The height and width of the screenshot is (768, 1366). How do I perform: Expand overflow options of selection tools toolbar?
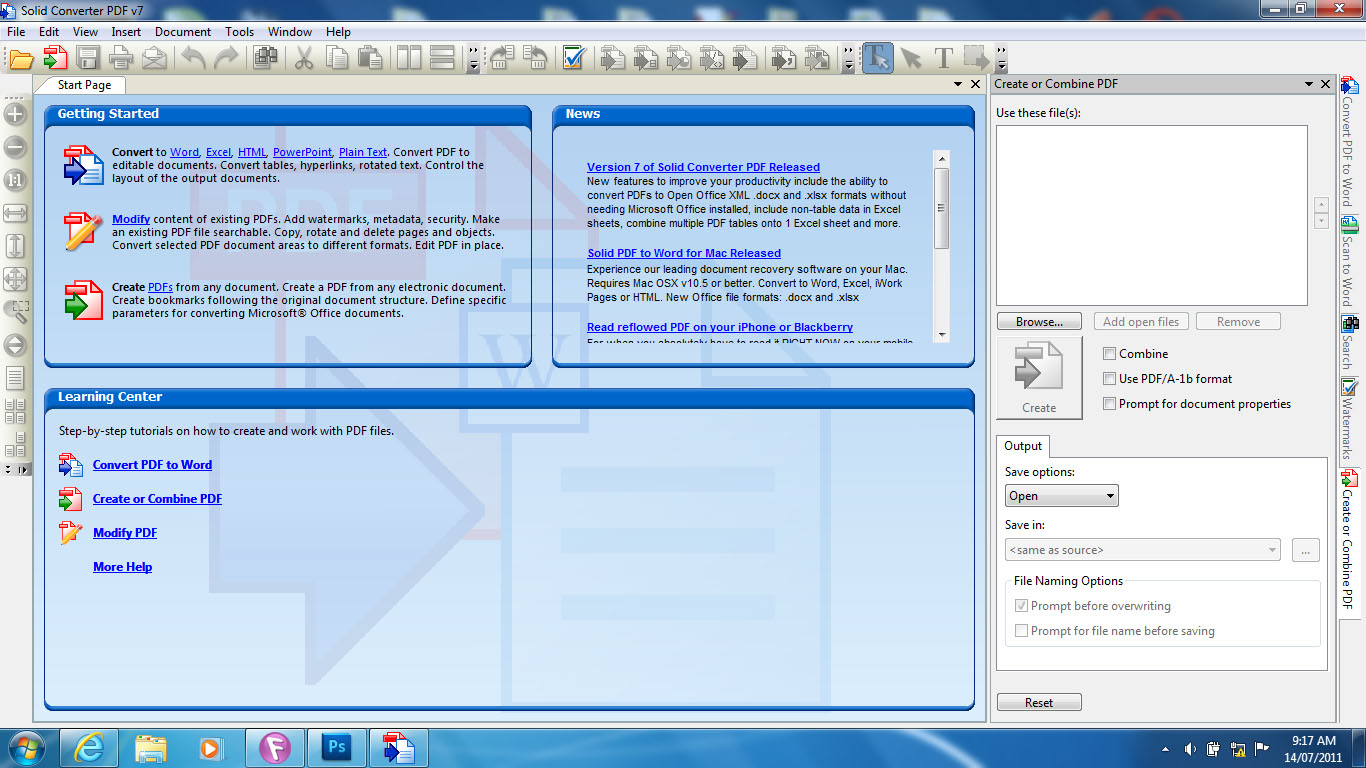(1001, 59)
